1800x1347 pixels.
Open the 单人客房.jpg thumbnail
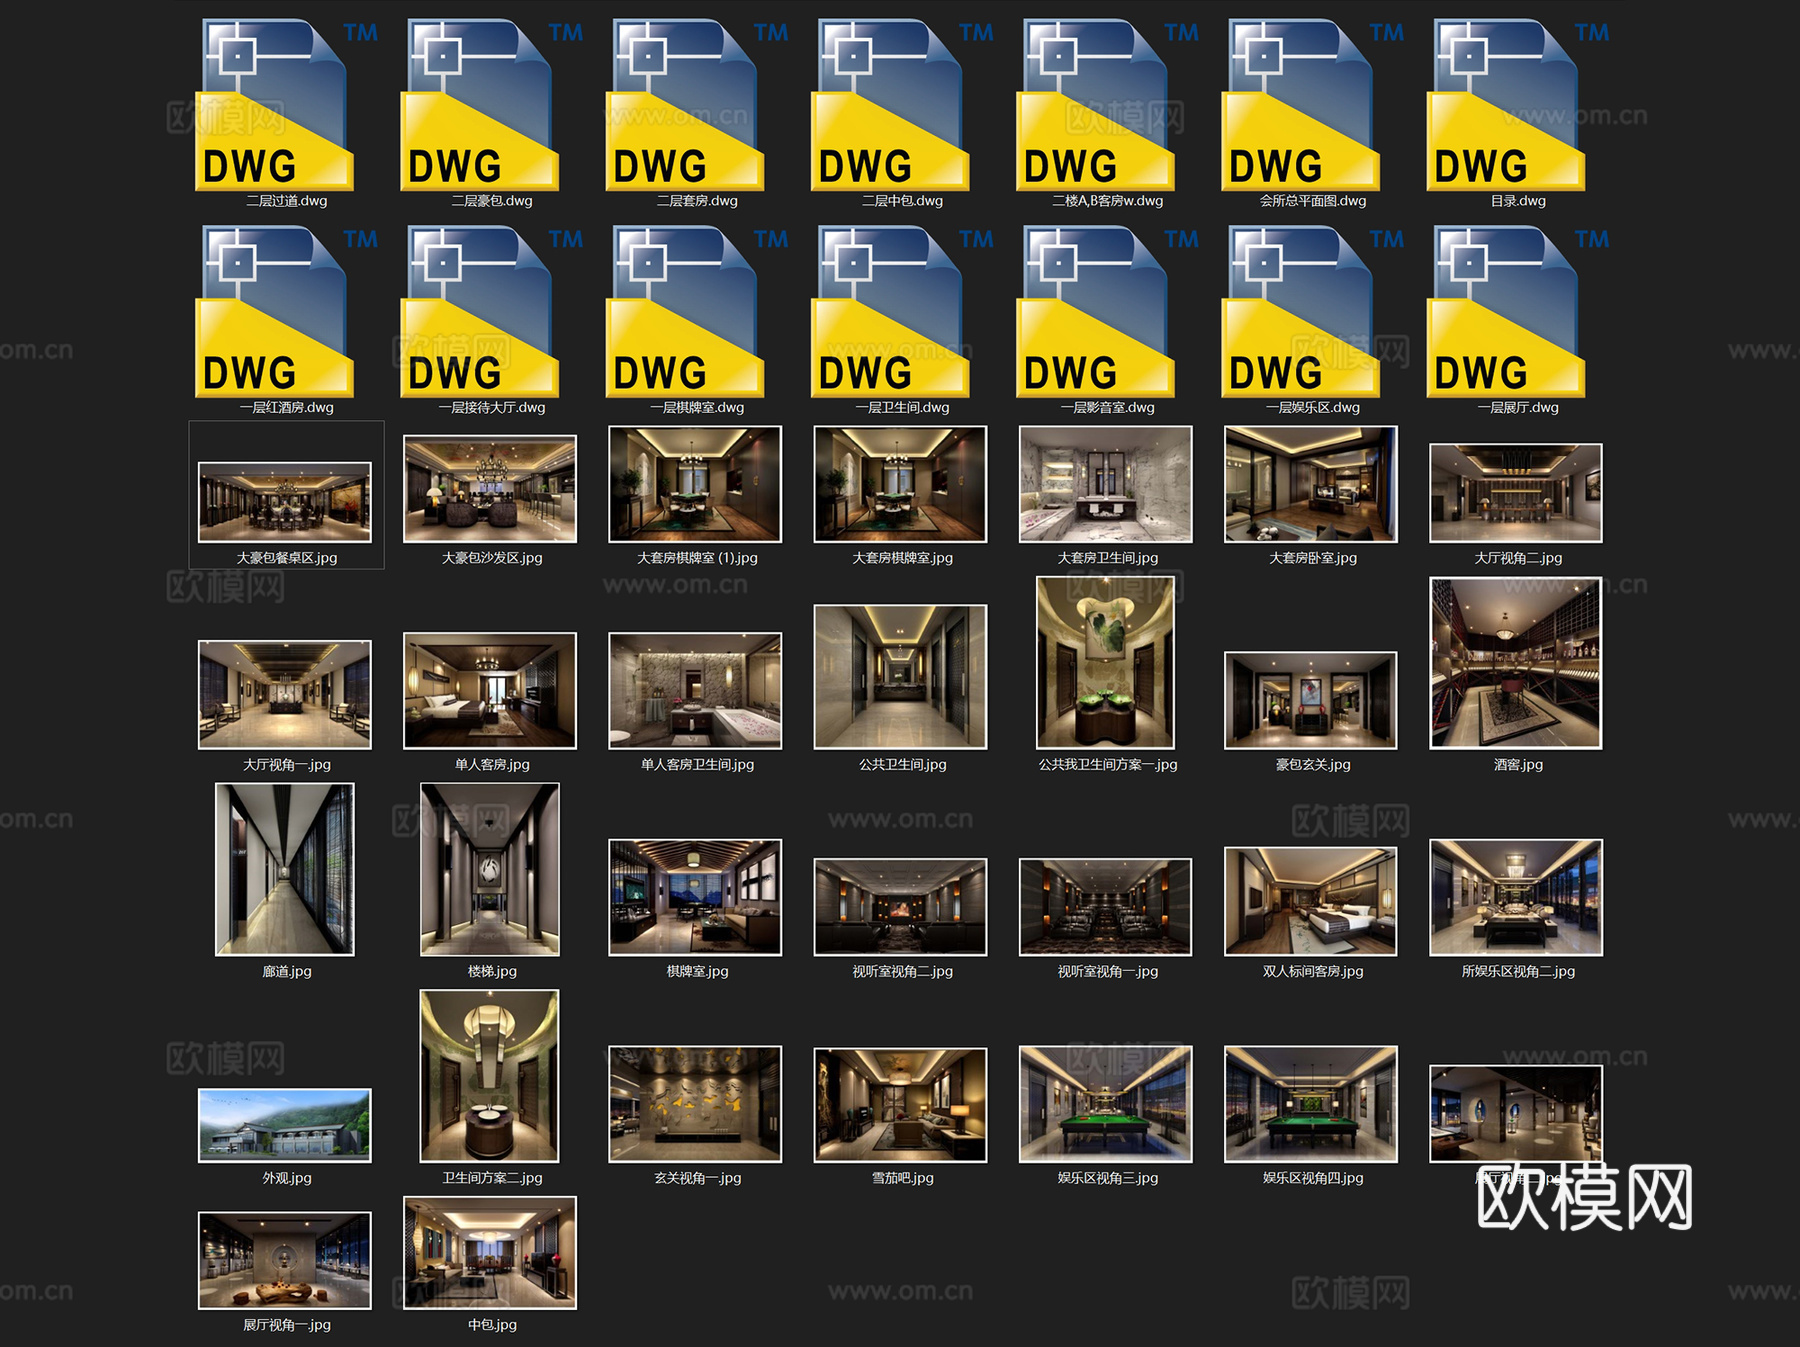coord(490,691)
